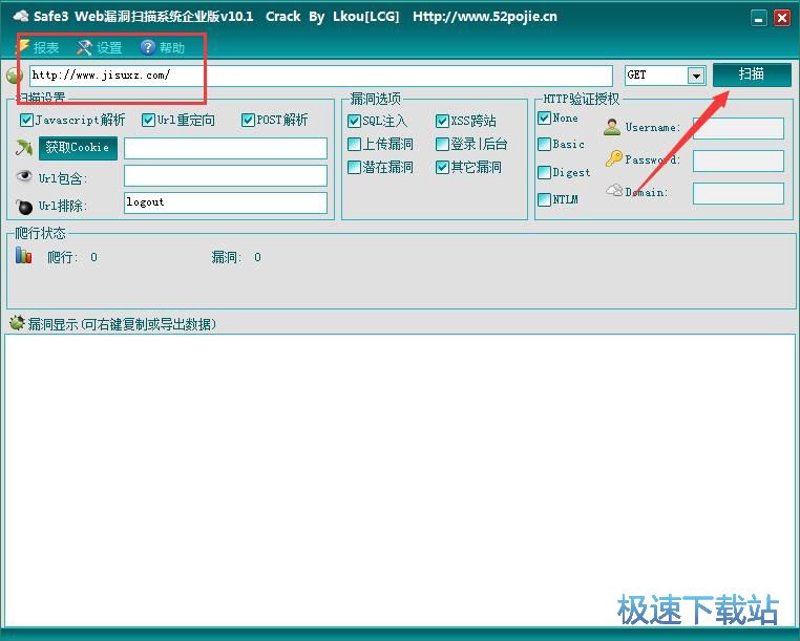This screenshot has width=800, height=641.
Task: Click the globe icon beside URL field
Action: pyautogui.click(x=14, y=76)
